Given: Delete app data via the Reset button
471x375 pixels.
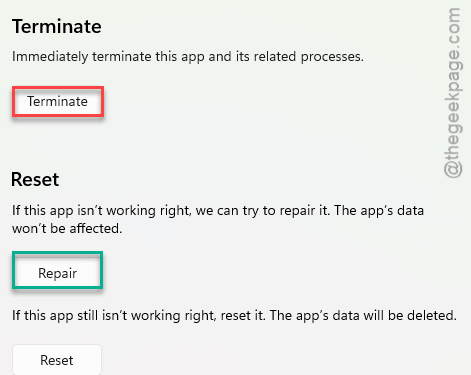Looking at the screenshot, I should (57, 360).
